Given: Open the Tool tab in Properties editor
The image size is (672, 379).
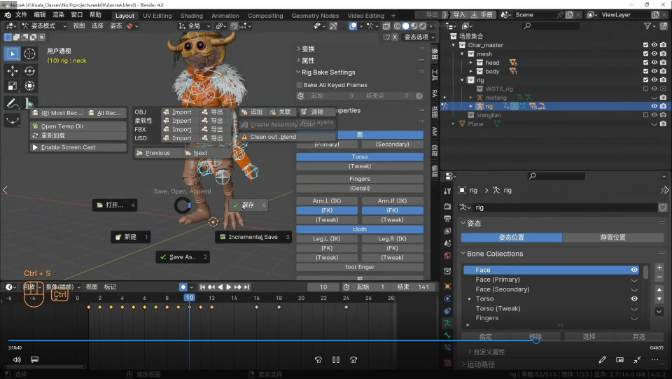Looking at the screenshot, I should coord(447,191).
